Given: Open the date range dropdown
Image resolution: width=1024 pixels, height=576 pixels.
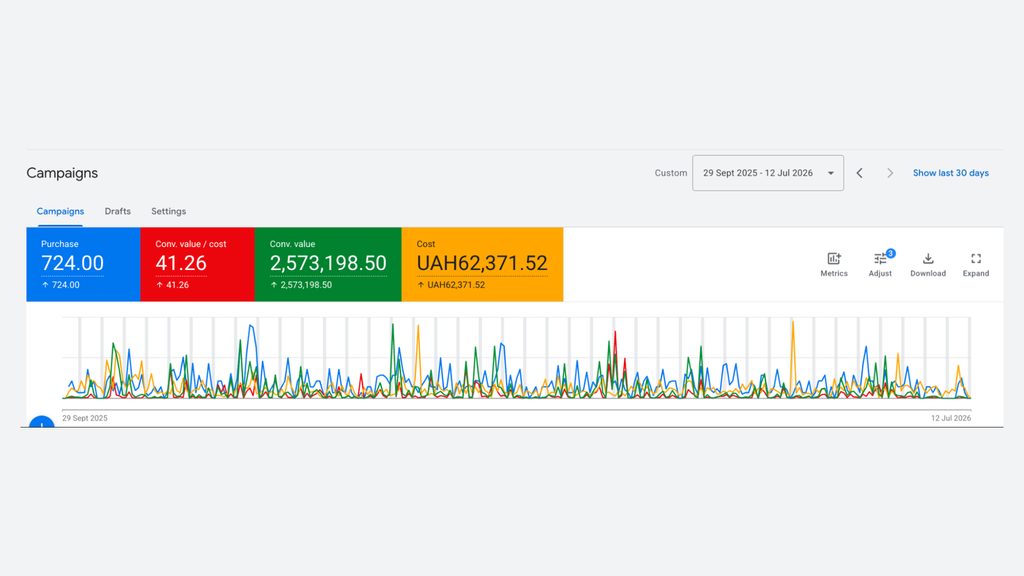Looking at the screenshot, I should point(768,173).
